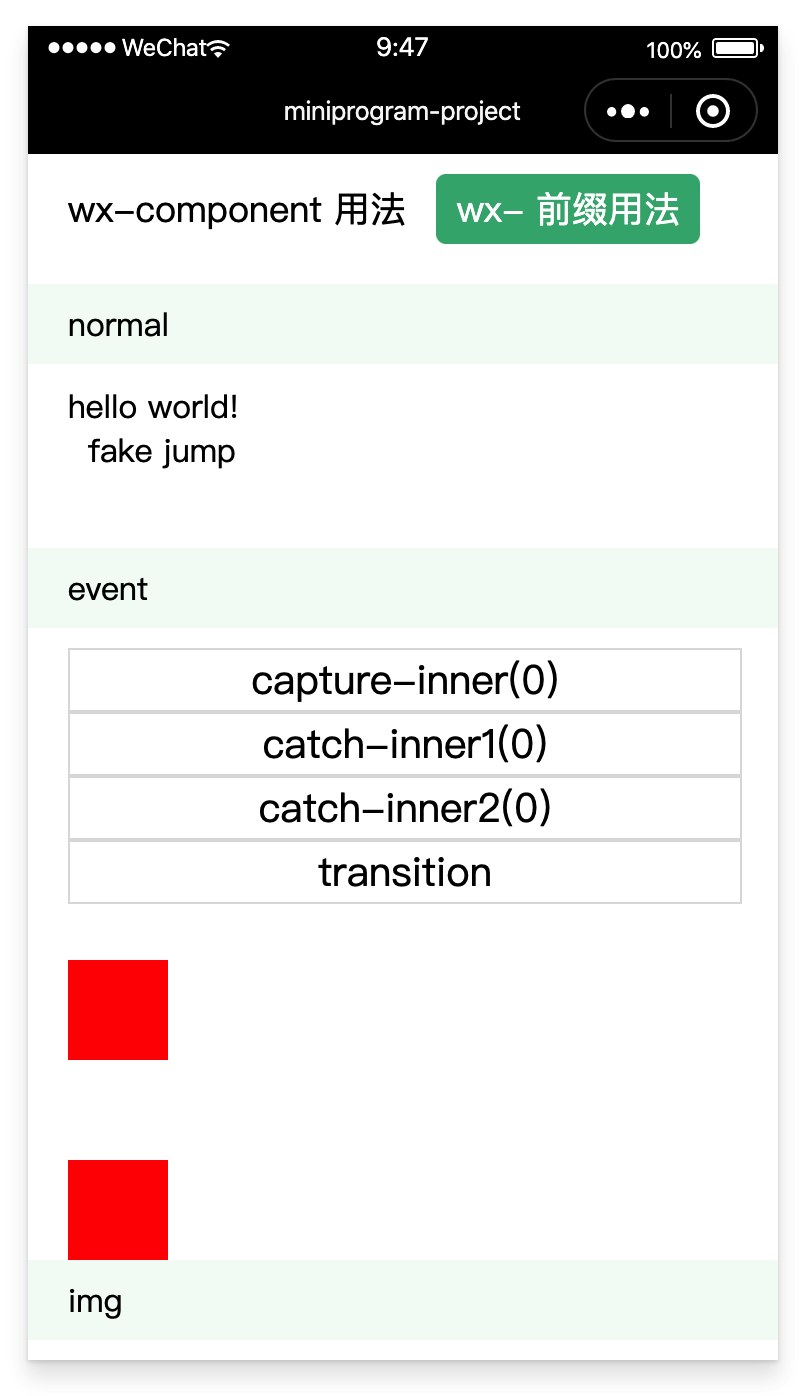This screenshot has height=1396, width=808.
Task: Open the three-dots menu in capsule
Action: 628,111
